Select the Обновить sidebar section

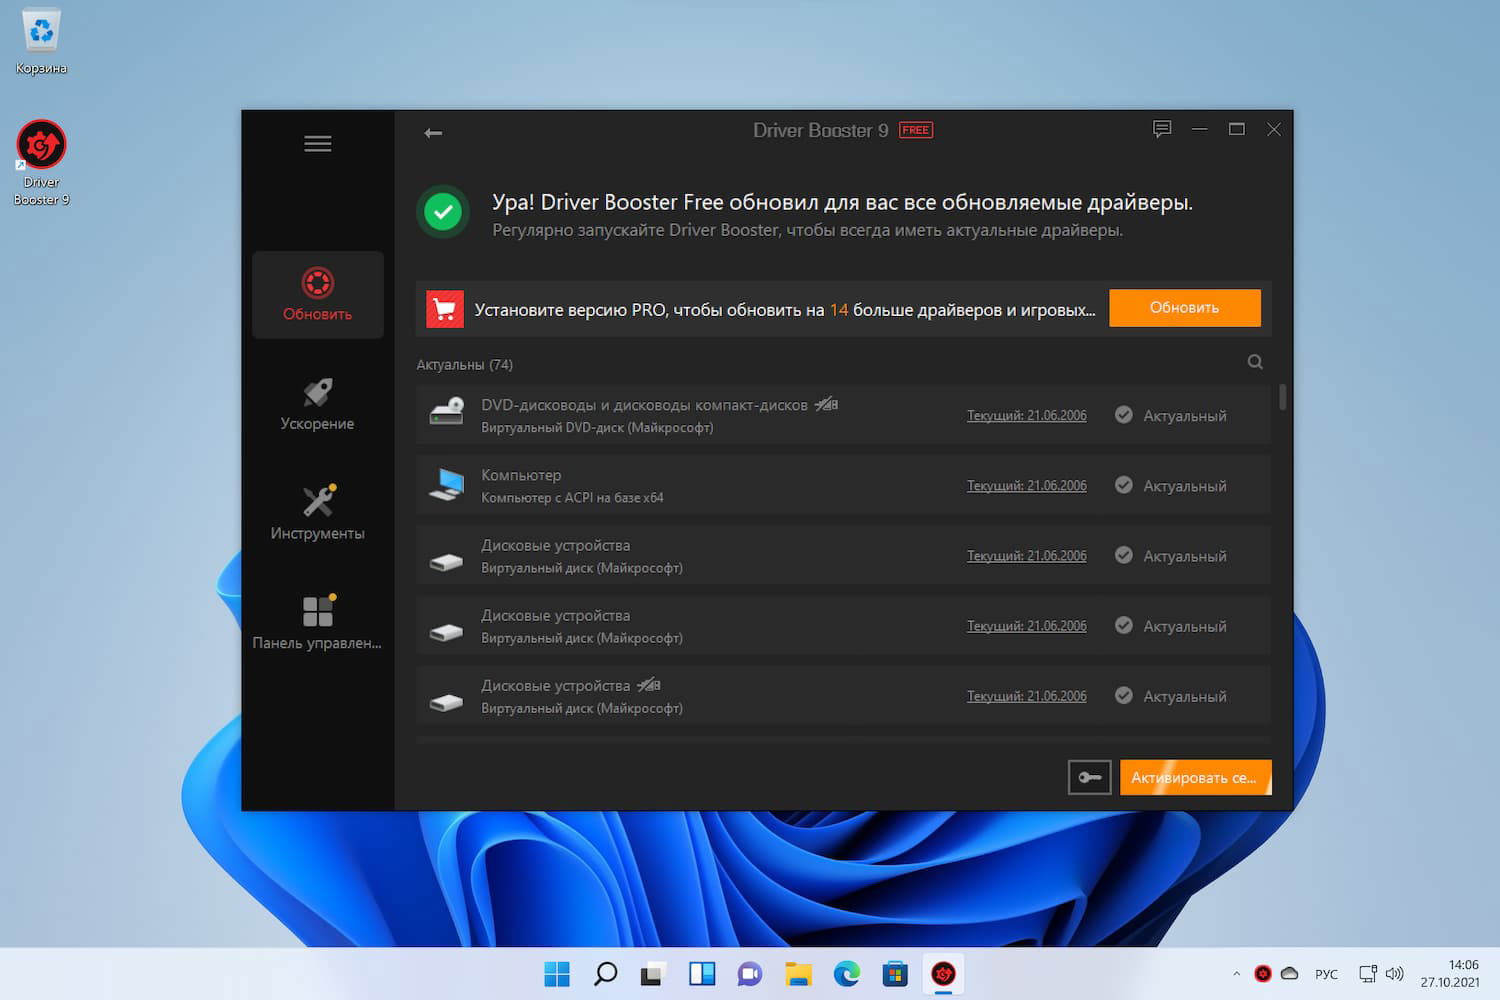(x=318, y=295)
